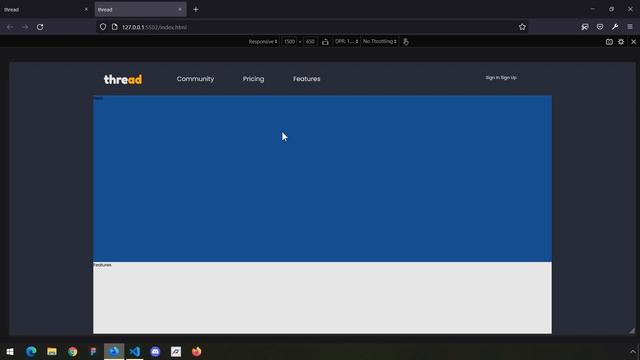Click the page info icon in the address bar
This screenshot has width=640, height=360.
[115, 27]
